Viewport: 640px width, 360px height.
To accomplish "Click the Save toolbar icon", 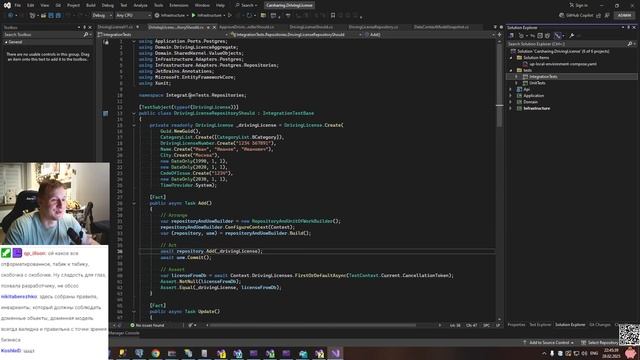I will tap(51, 15).
